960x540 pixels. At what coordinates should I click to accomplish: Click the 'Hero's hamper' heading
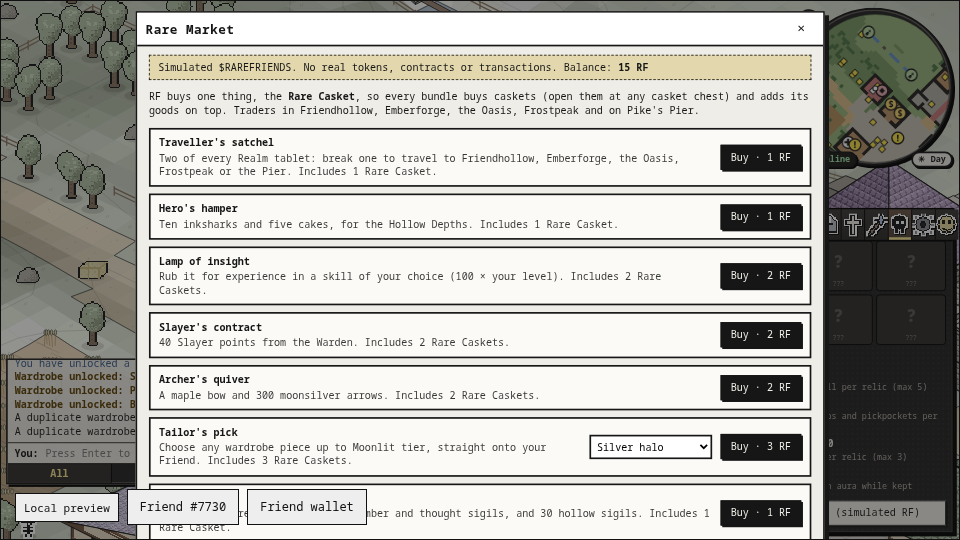tap(198, 208)
